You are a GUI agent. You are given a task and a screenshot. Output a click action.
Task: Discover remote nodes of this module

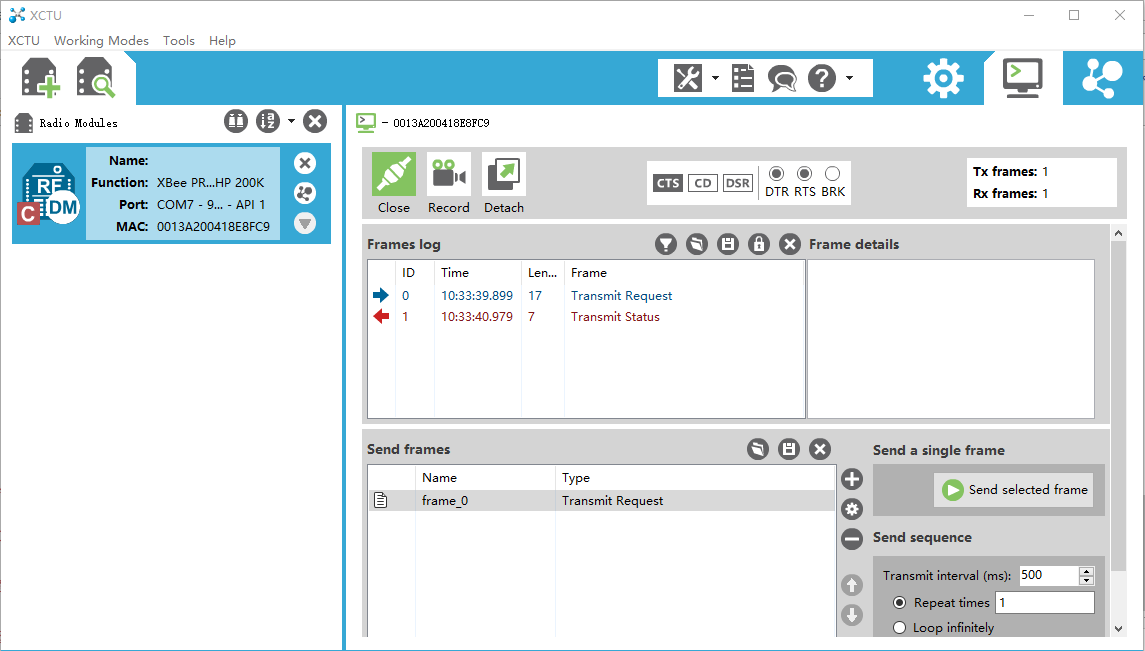[x=305, y=193]
